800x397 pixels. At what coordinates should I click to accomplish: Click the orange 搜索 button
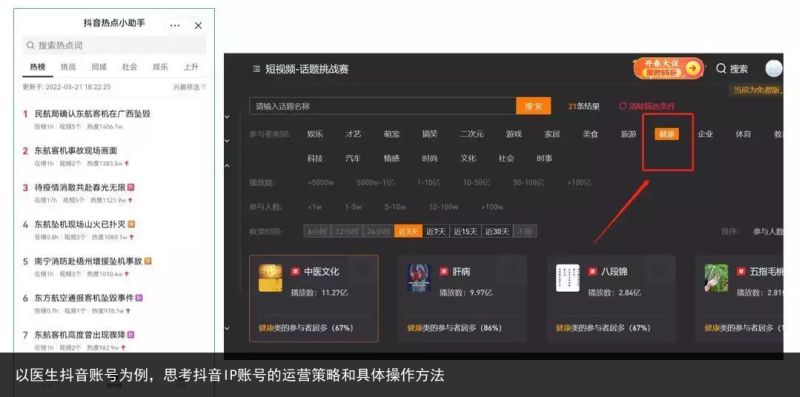(x=534, y=106)
